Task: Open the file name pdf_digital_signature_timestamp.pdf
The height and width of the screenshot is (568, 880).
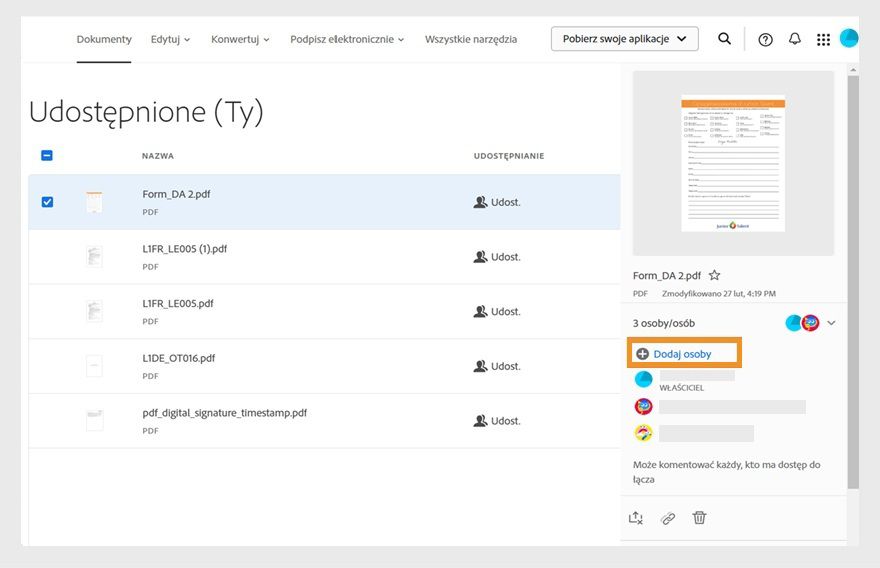Action: pos(224,413)
